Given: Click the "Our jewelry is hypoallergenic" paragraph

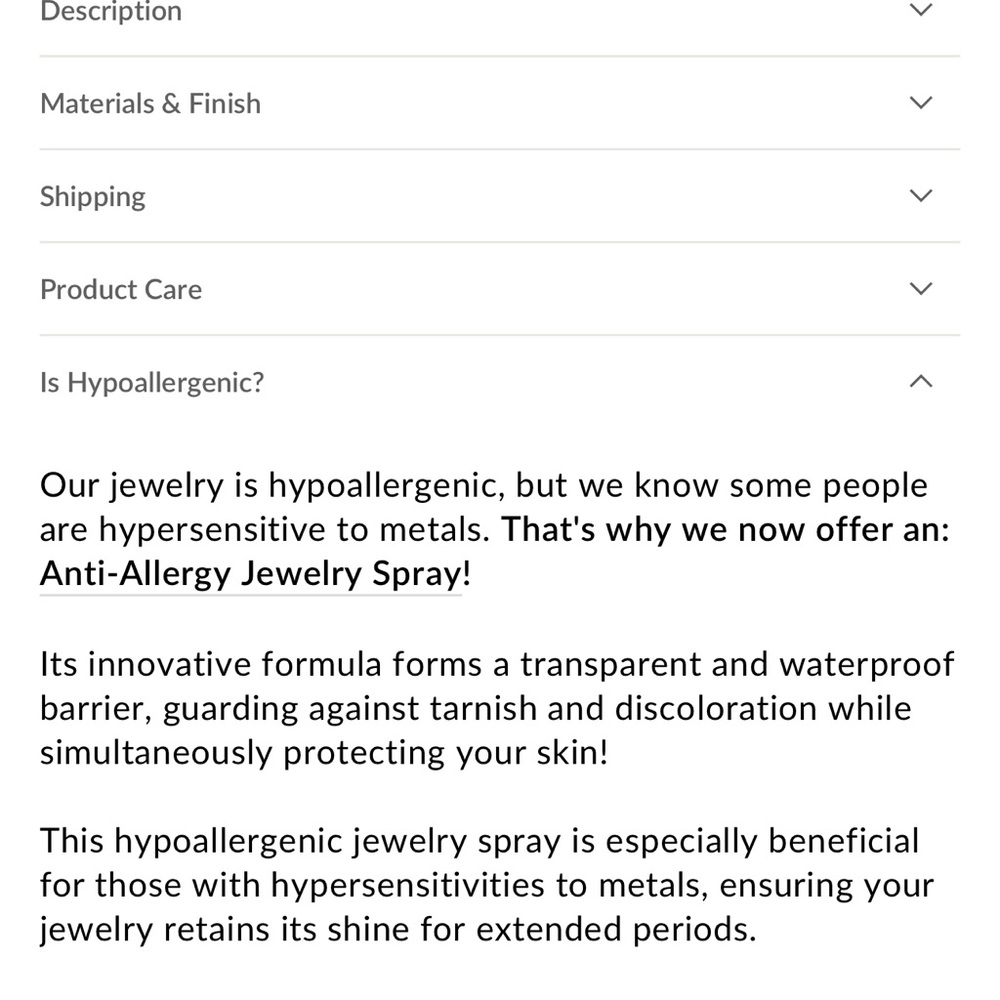Looking at the screenshot, I should coord(495,529).
